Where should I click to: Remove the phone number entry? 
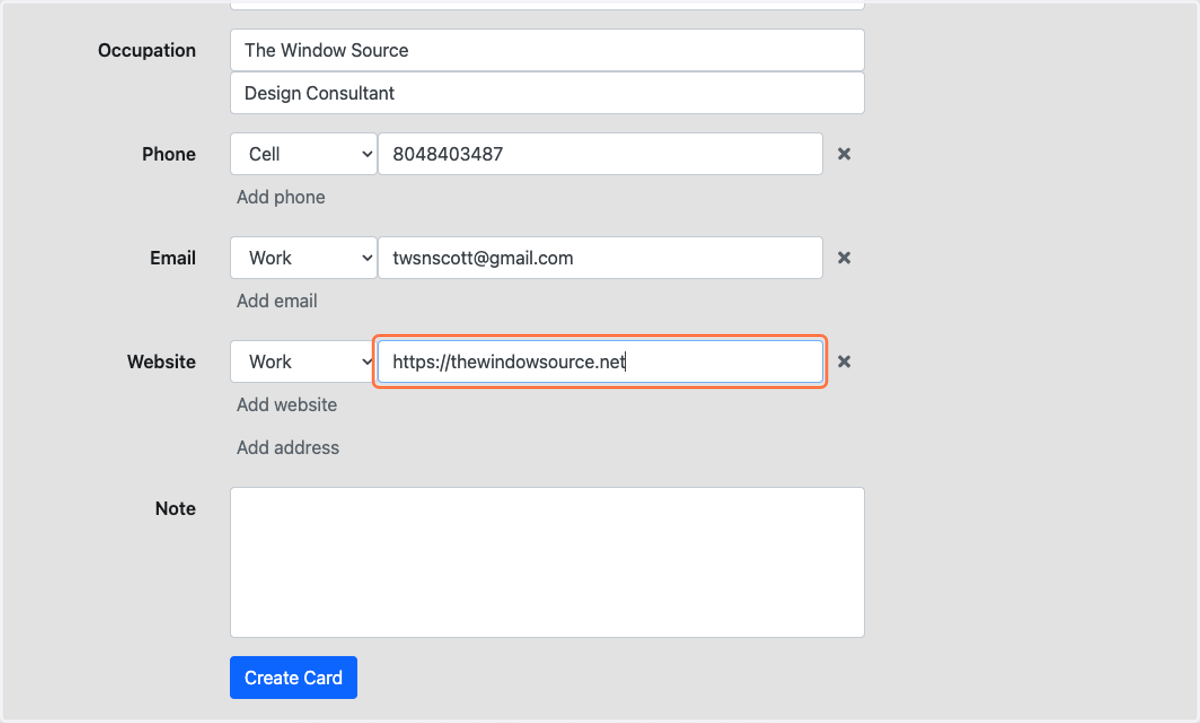(844, 154)
